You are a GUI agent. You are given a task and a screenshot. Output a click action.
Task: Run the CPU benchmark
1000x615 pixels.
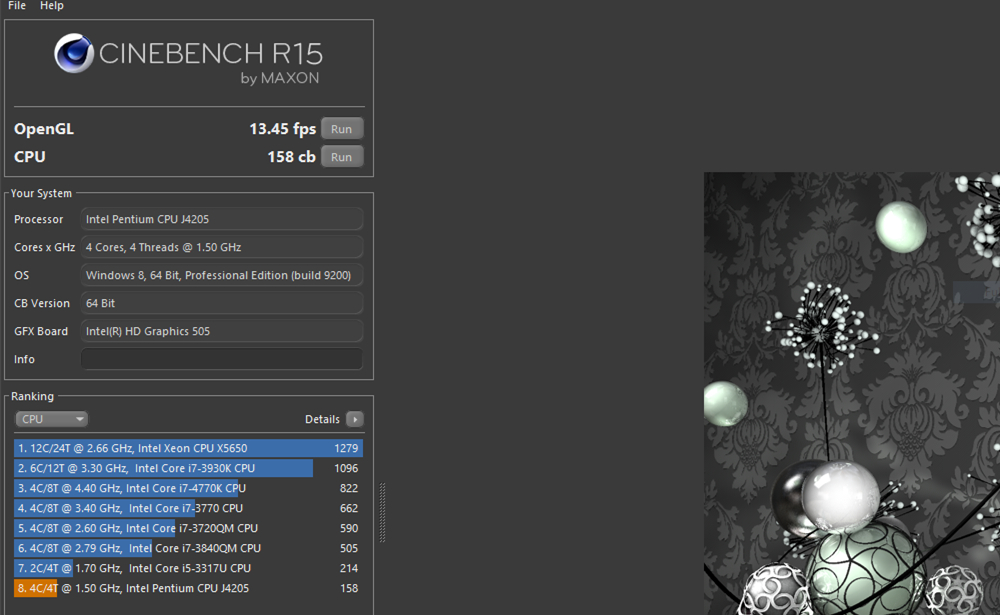click(342, 157)
